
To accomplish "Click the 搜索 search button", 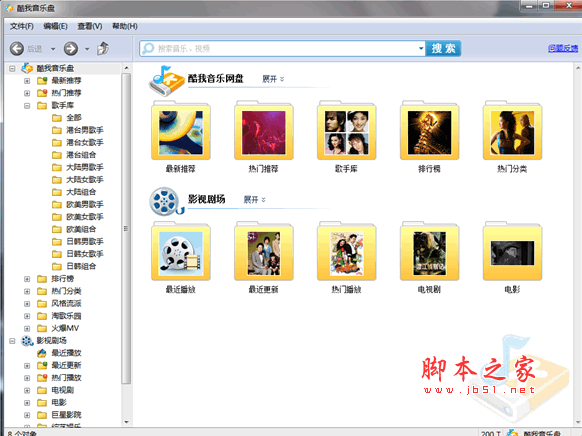I will click(x=444, y=49).
